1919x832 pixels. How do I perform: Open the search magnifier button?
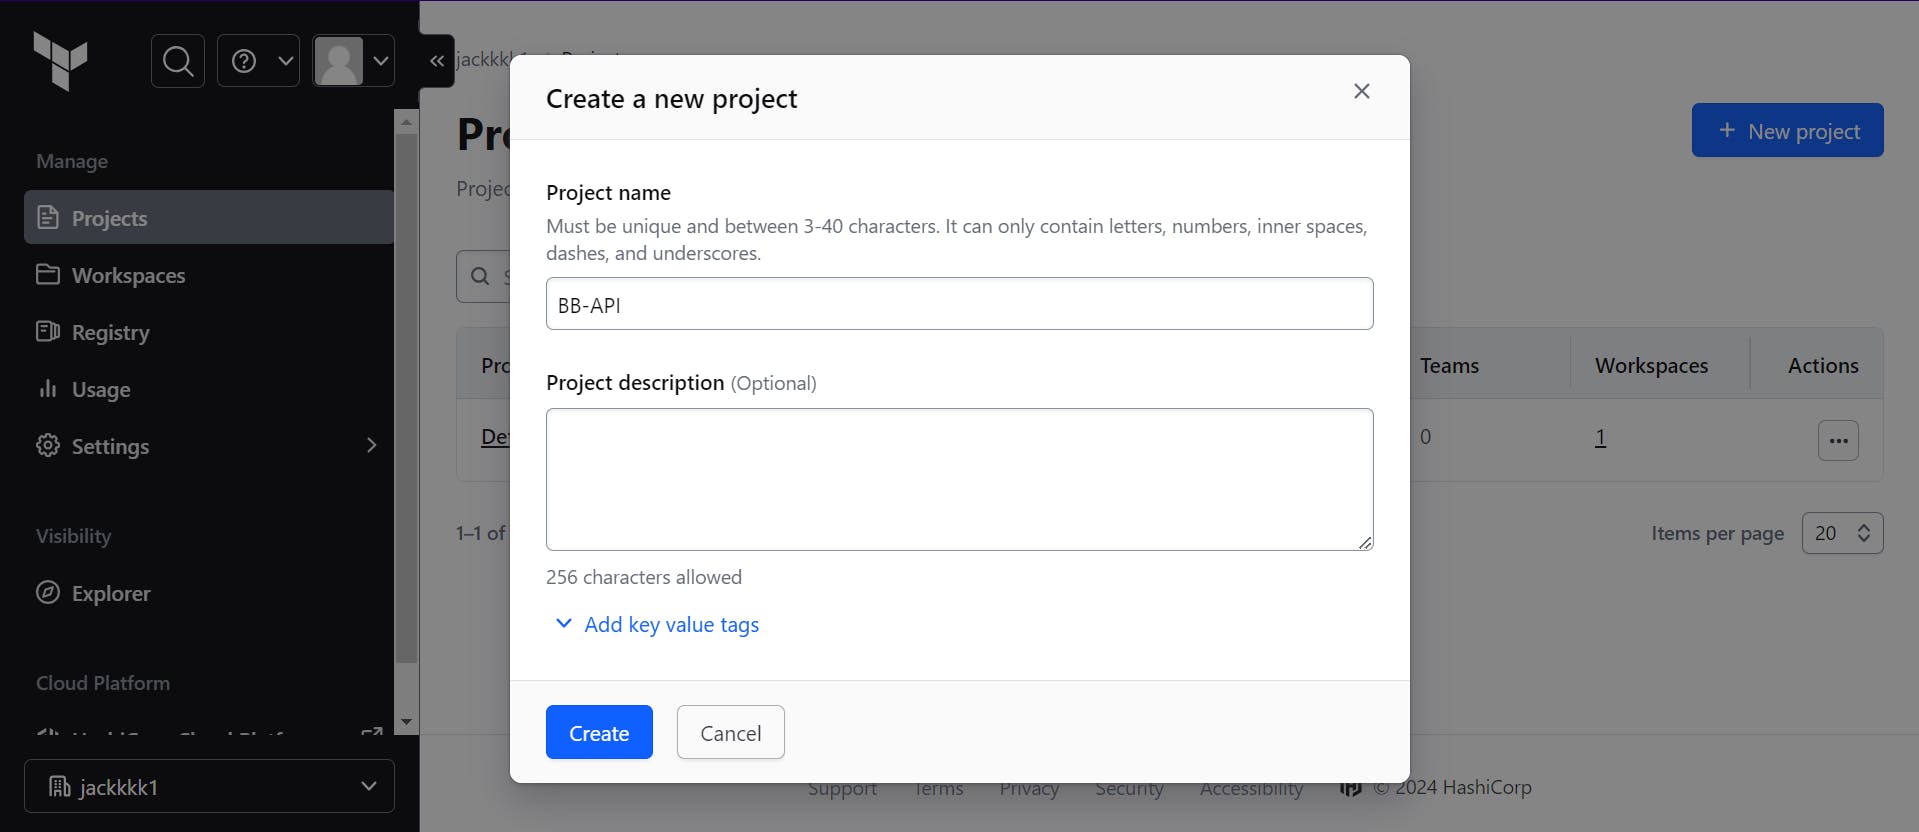coord(178,61)
